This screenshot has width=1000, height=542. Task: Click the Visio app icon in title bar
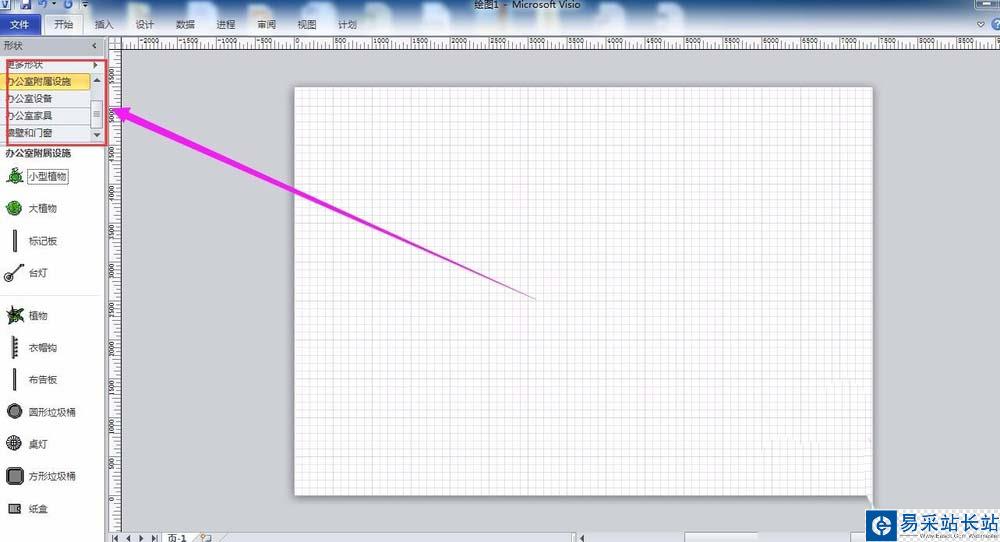click(5, 4)
